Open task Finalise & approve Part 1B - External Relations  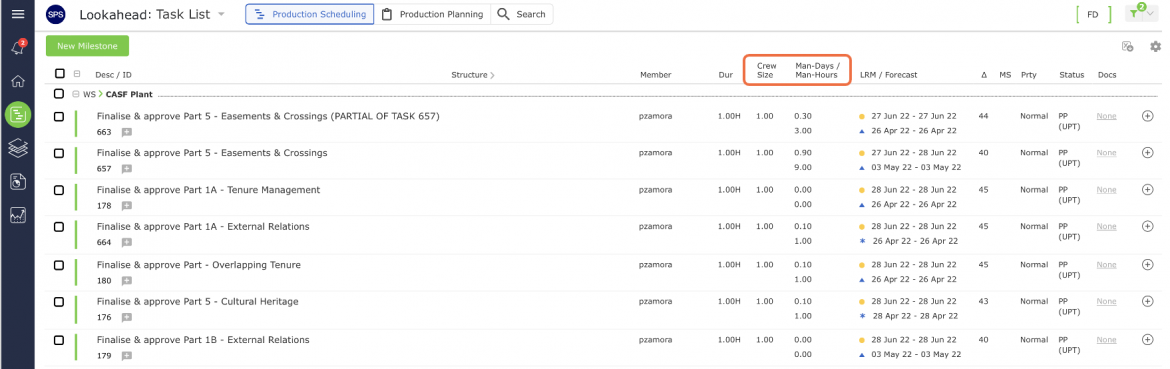[203, 340]
